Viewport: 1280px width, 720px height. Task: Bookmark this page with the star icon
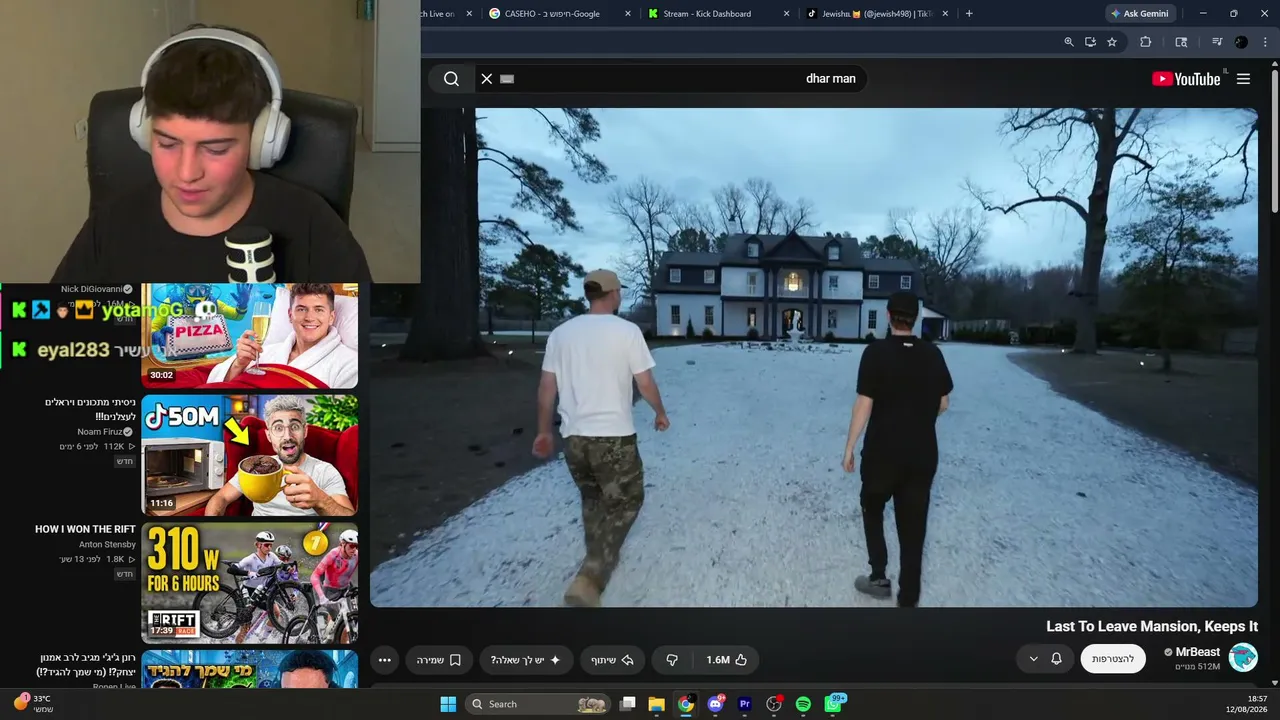1112,42
